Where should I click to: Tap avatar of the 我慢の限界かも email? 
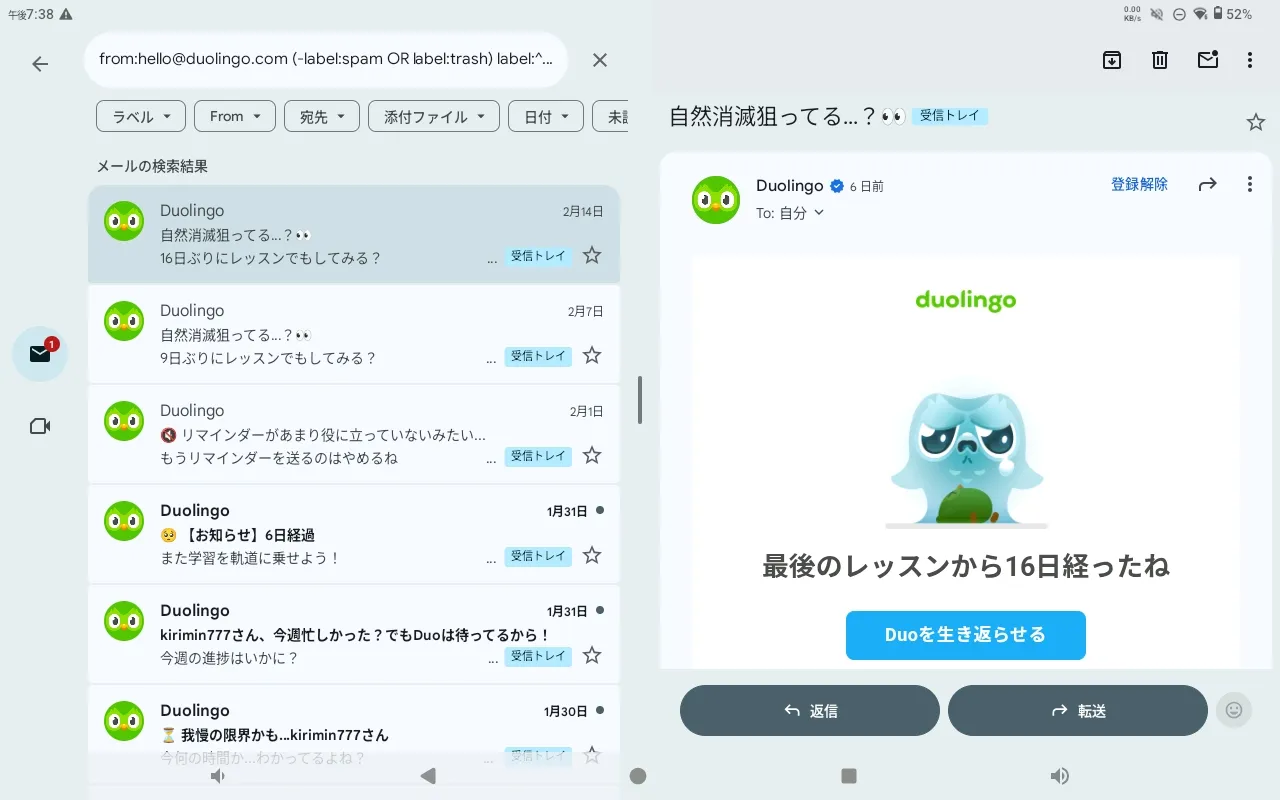pos(124,720)
